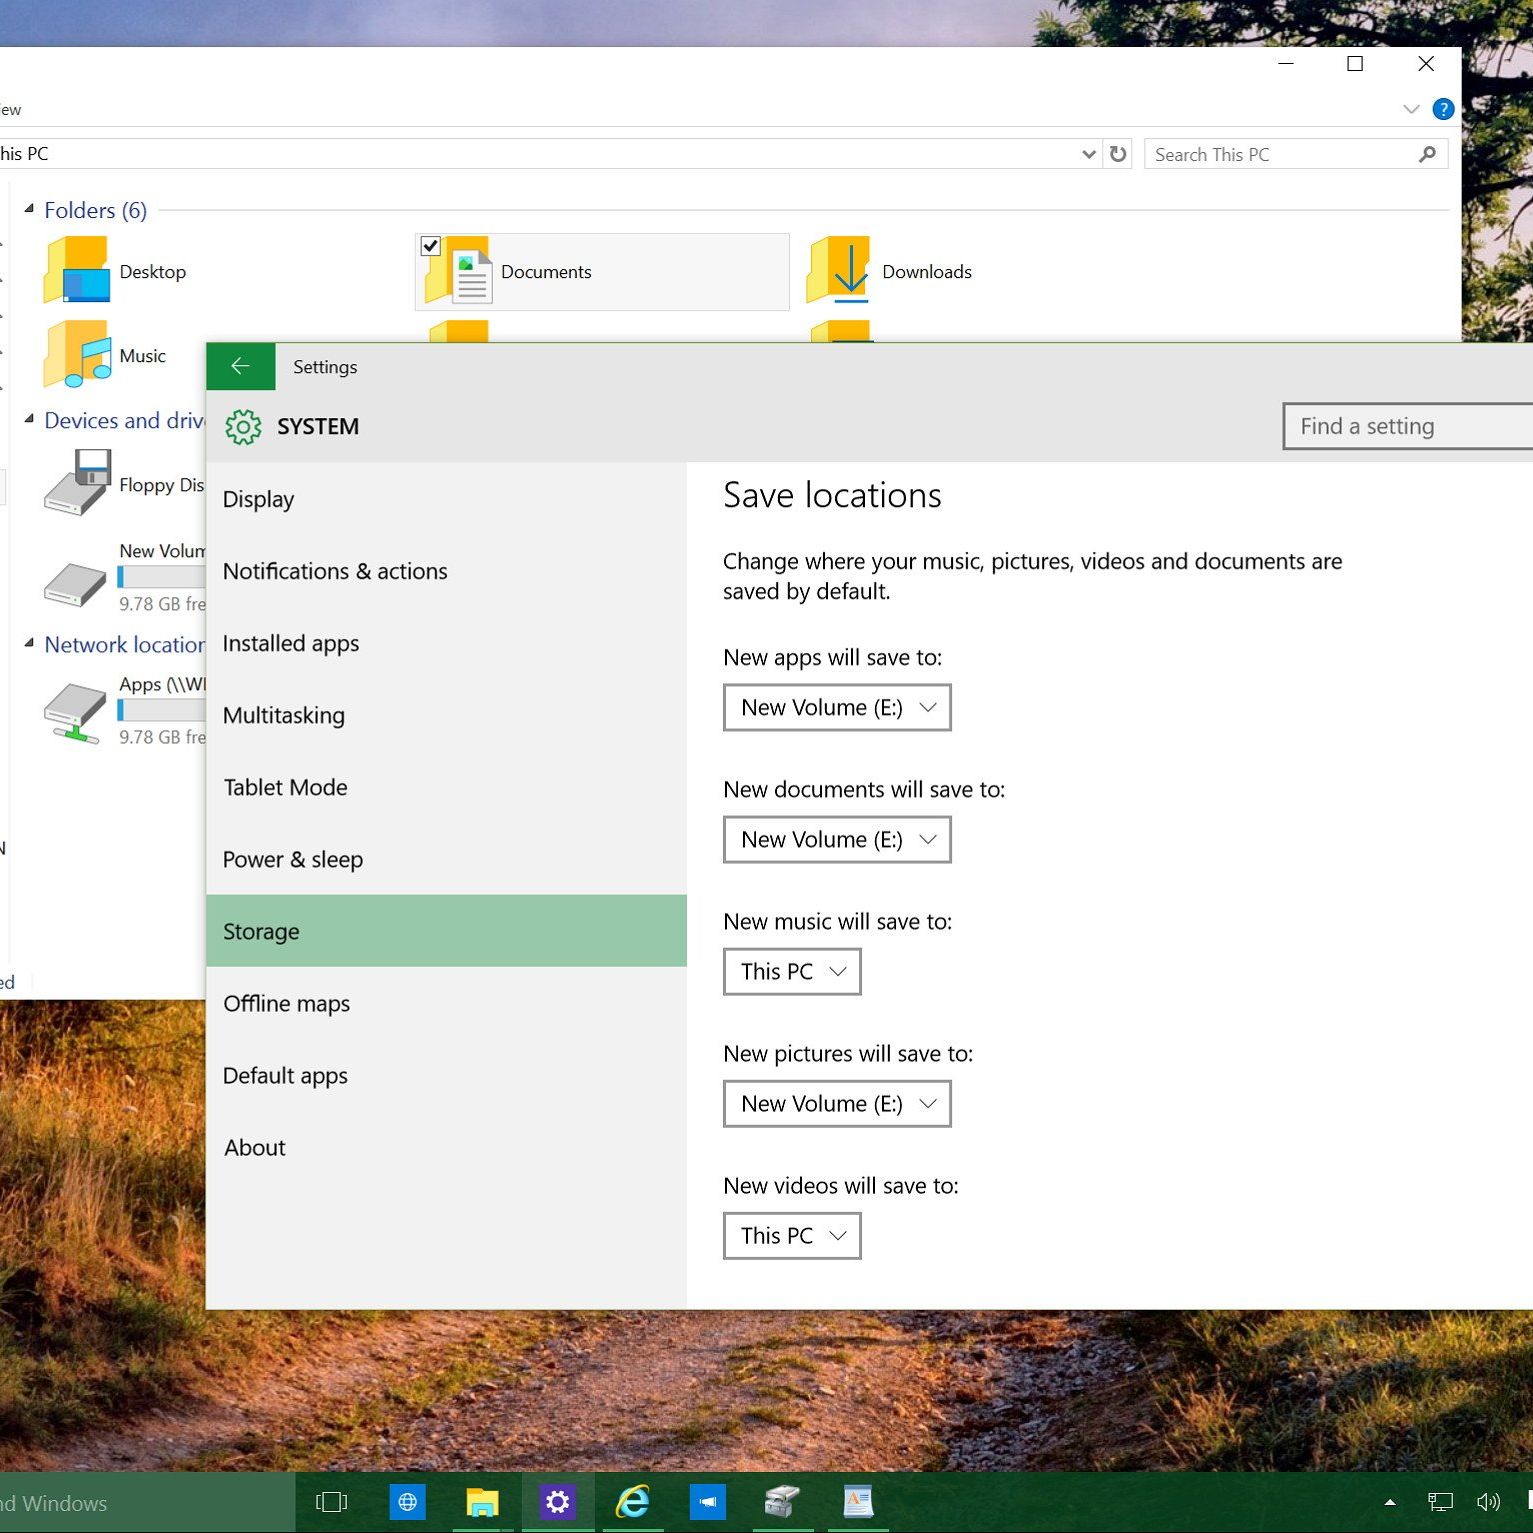Open Task View from the taskbar
Image resolution: width=1533 pixels, height=1533 pixels.
click(331, 1502)
